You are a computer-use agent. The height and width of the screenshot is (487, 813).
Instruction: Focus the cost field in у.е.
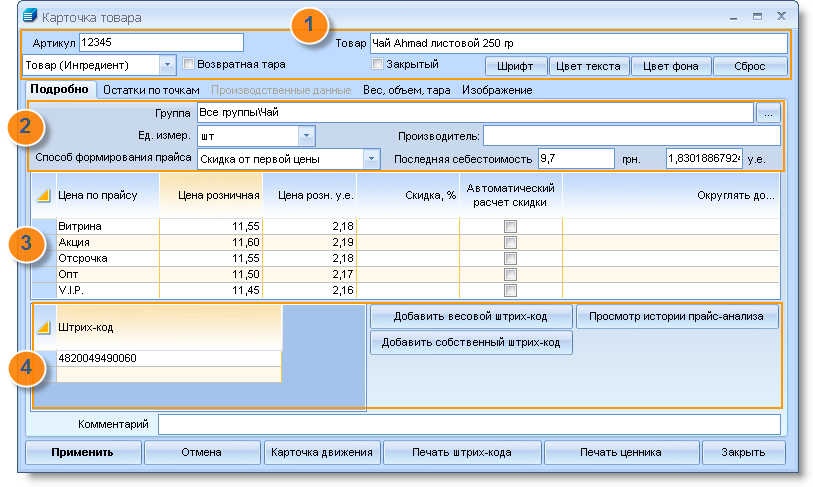704,158
